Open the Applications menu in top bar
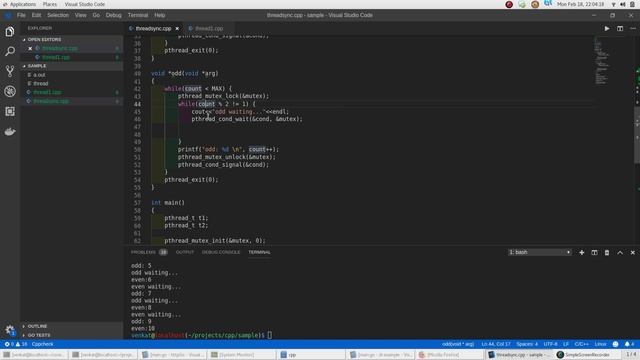Viewport: 640px width, 360px height. (23, 4)
